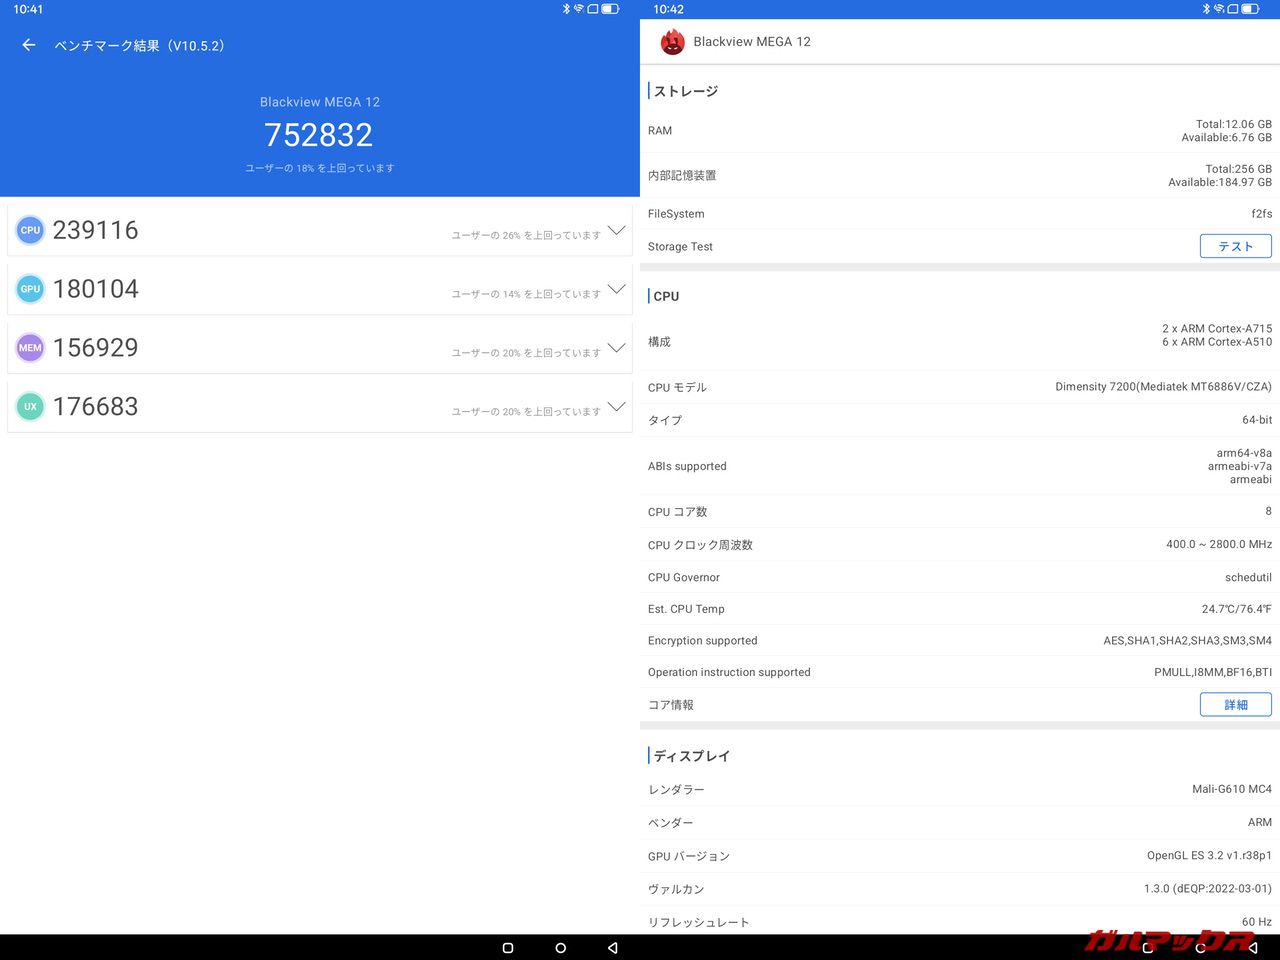Tap the Bluetooth status icon in left status bar
The image size is (1280, 960).
click(565, 9)
